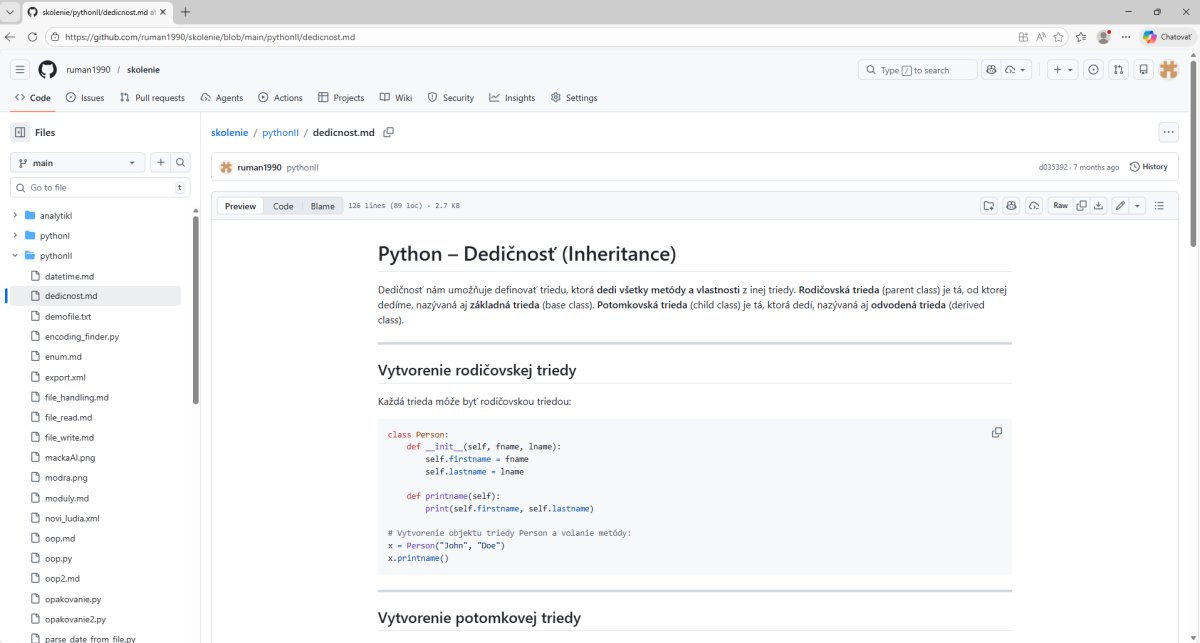Image resolution: width=1200 pixels, height=643 pixels.
Task: Open the outline list icon
Action: pos(1159,206)
